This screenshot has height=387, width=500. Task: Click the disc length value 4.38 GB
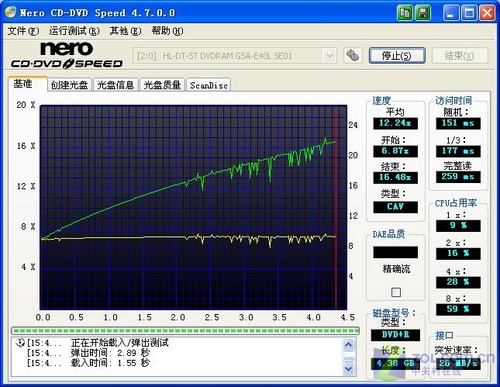(x=395, y=364)
